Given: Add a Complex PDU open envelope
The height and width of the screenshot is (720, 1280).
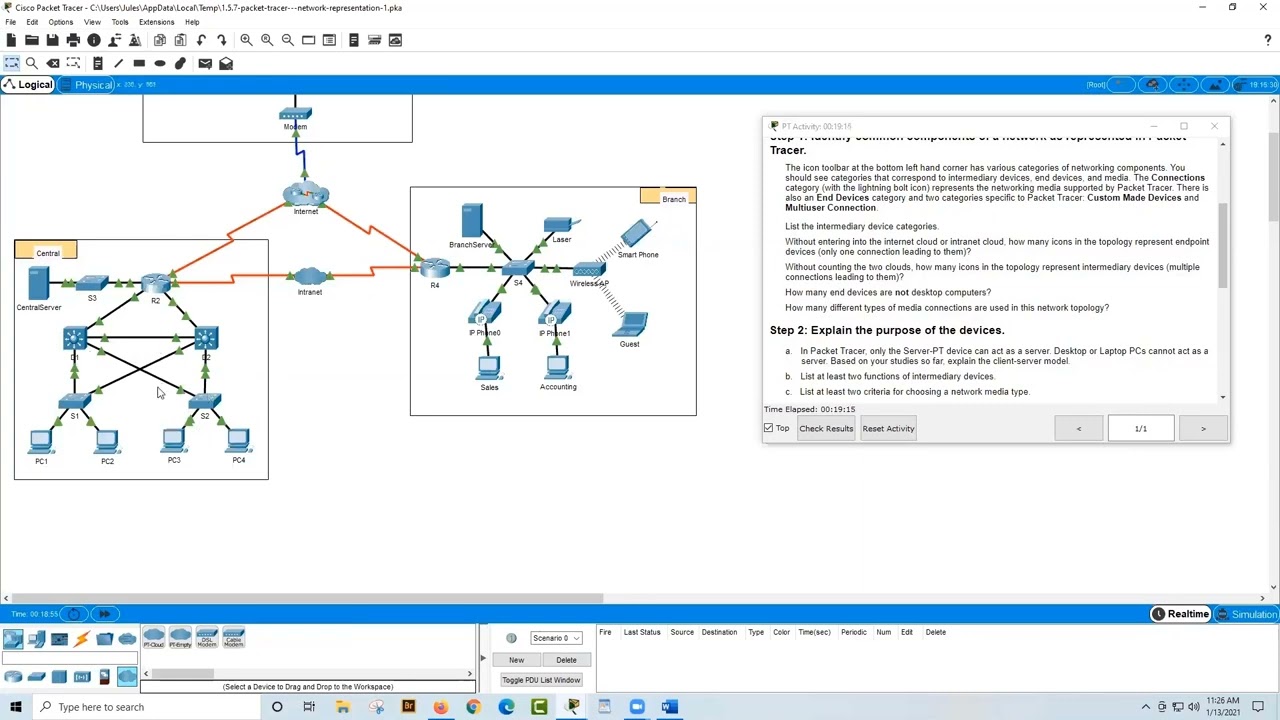Looking at the screenshot, I should (x=226, y=63).
